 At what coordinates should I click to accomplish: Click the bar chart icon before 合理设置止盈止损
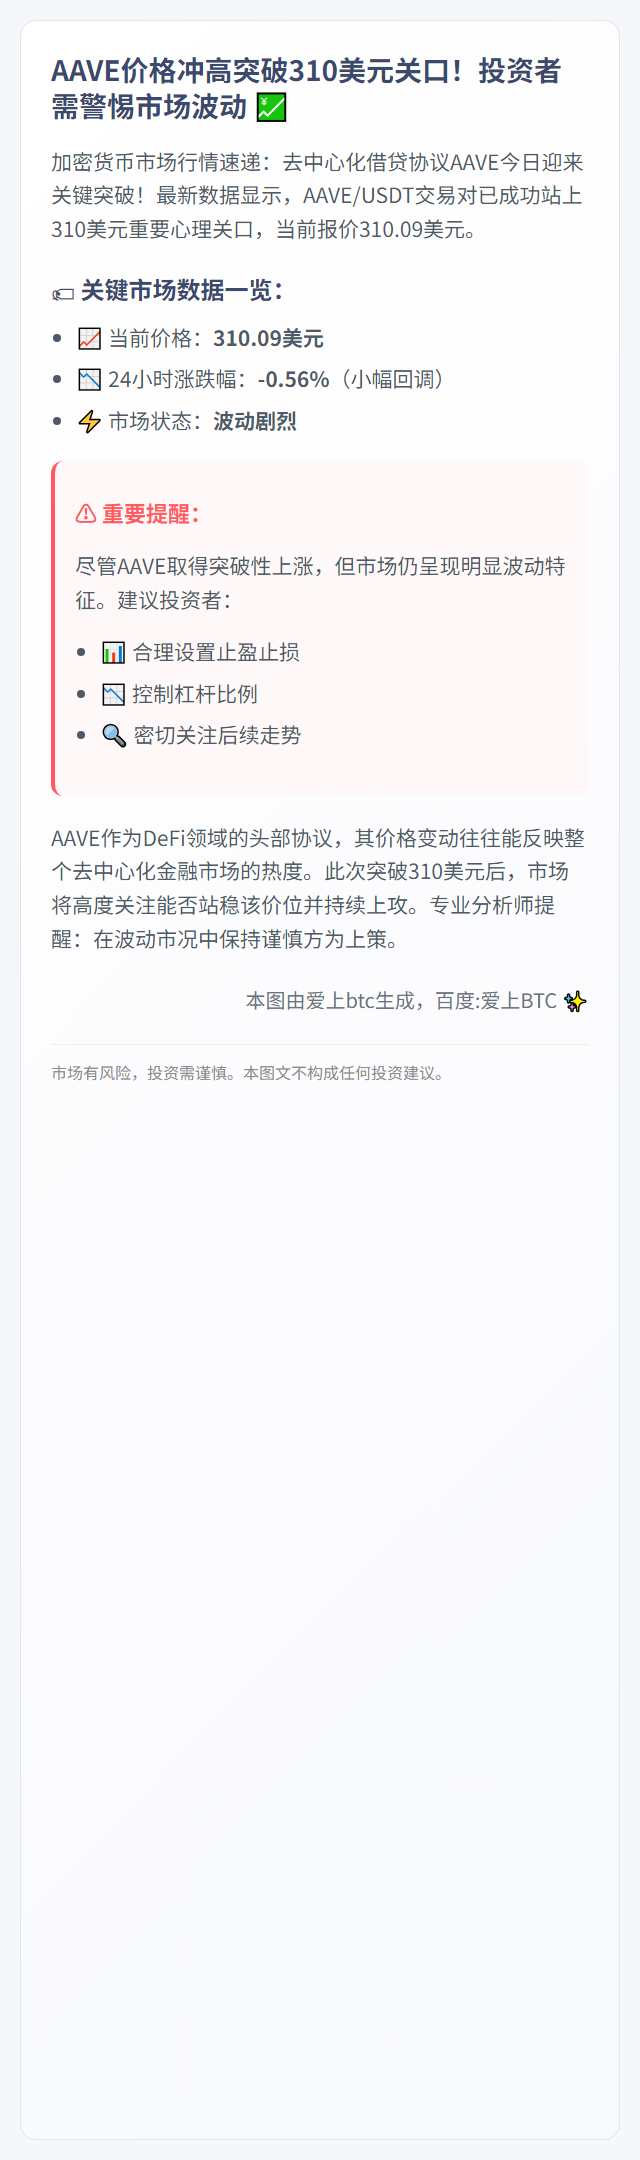point(114,653)
